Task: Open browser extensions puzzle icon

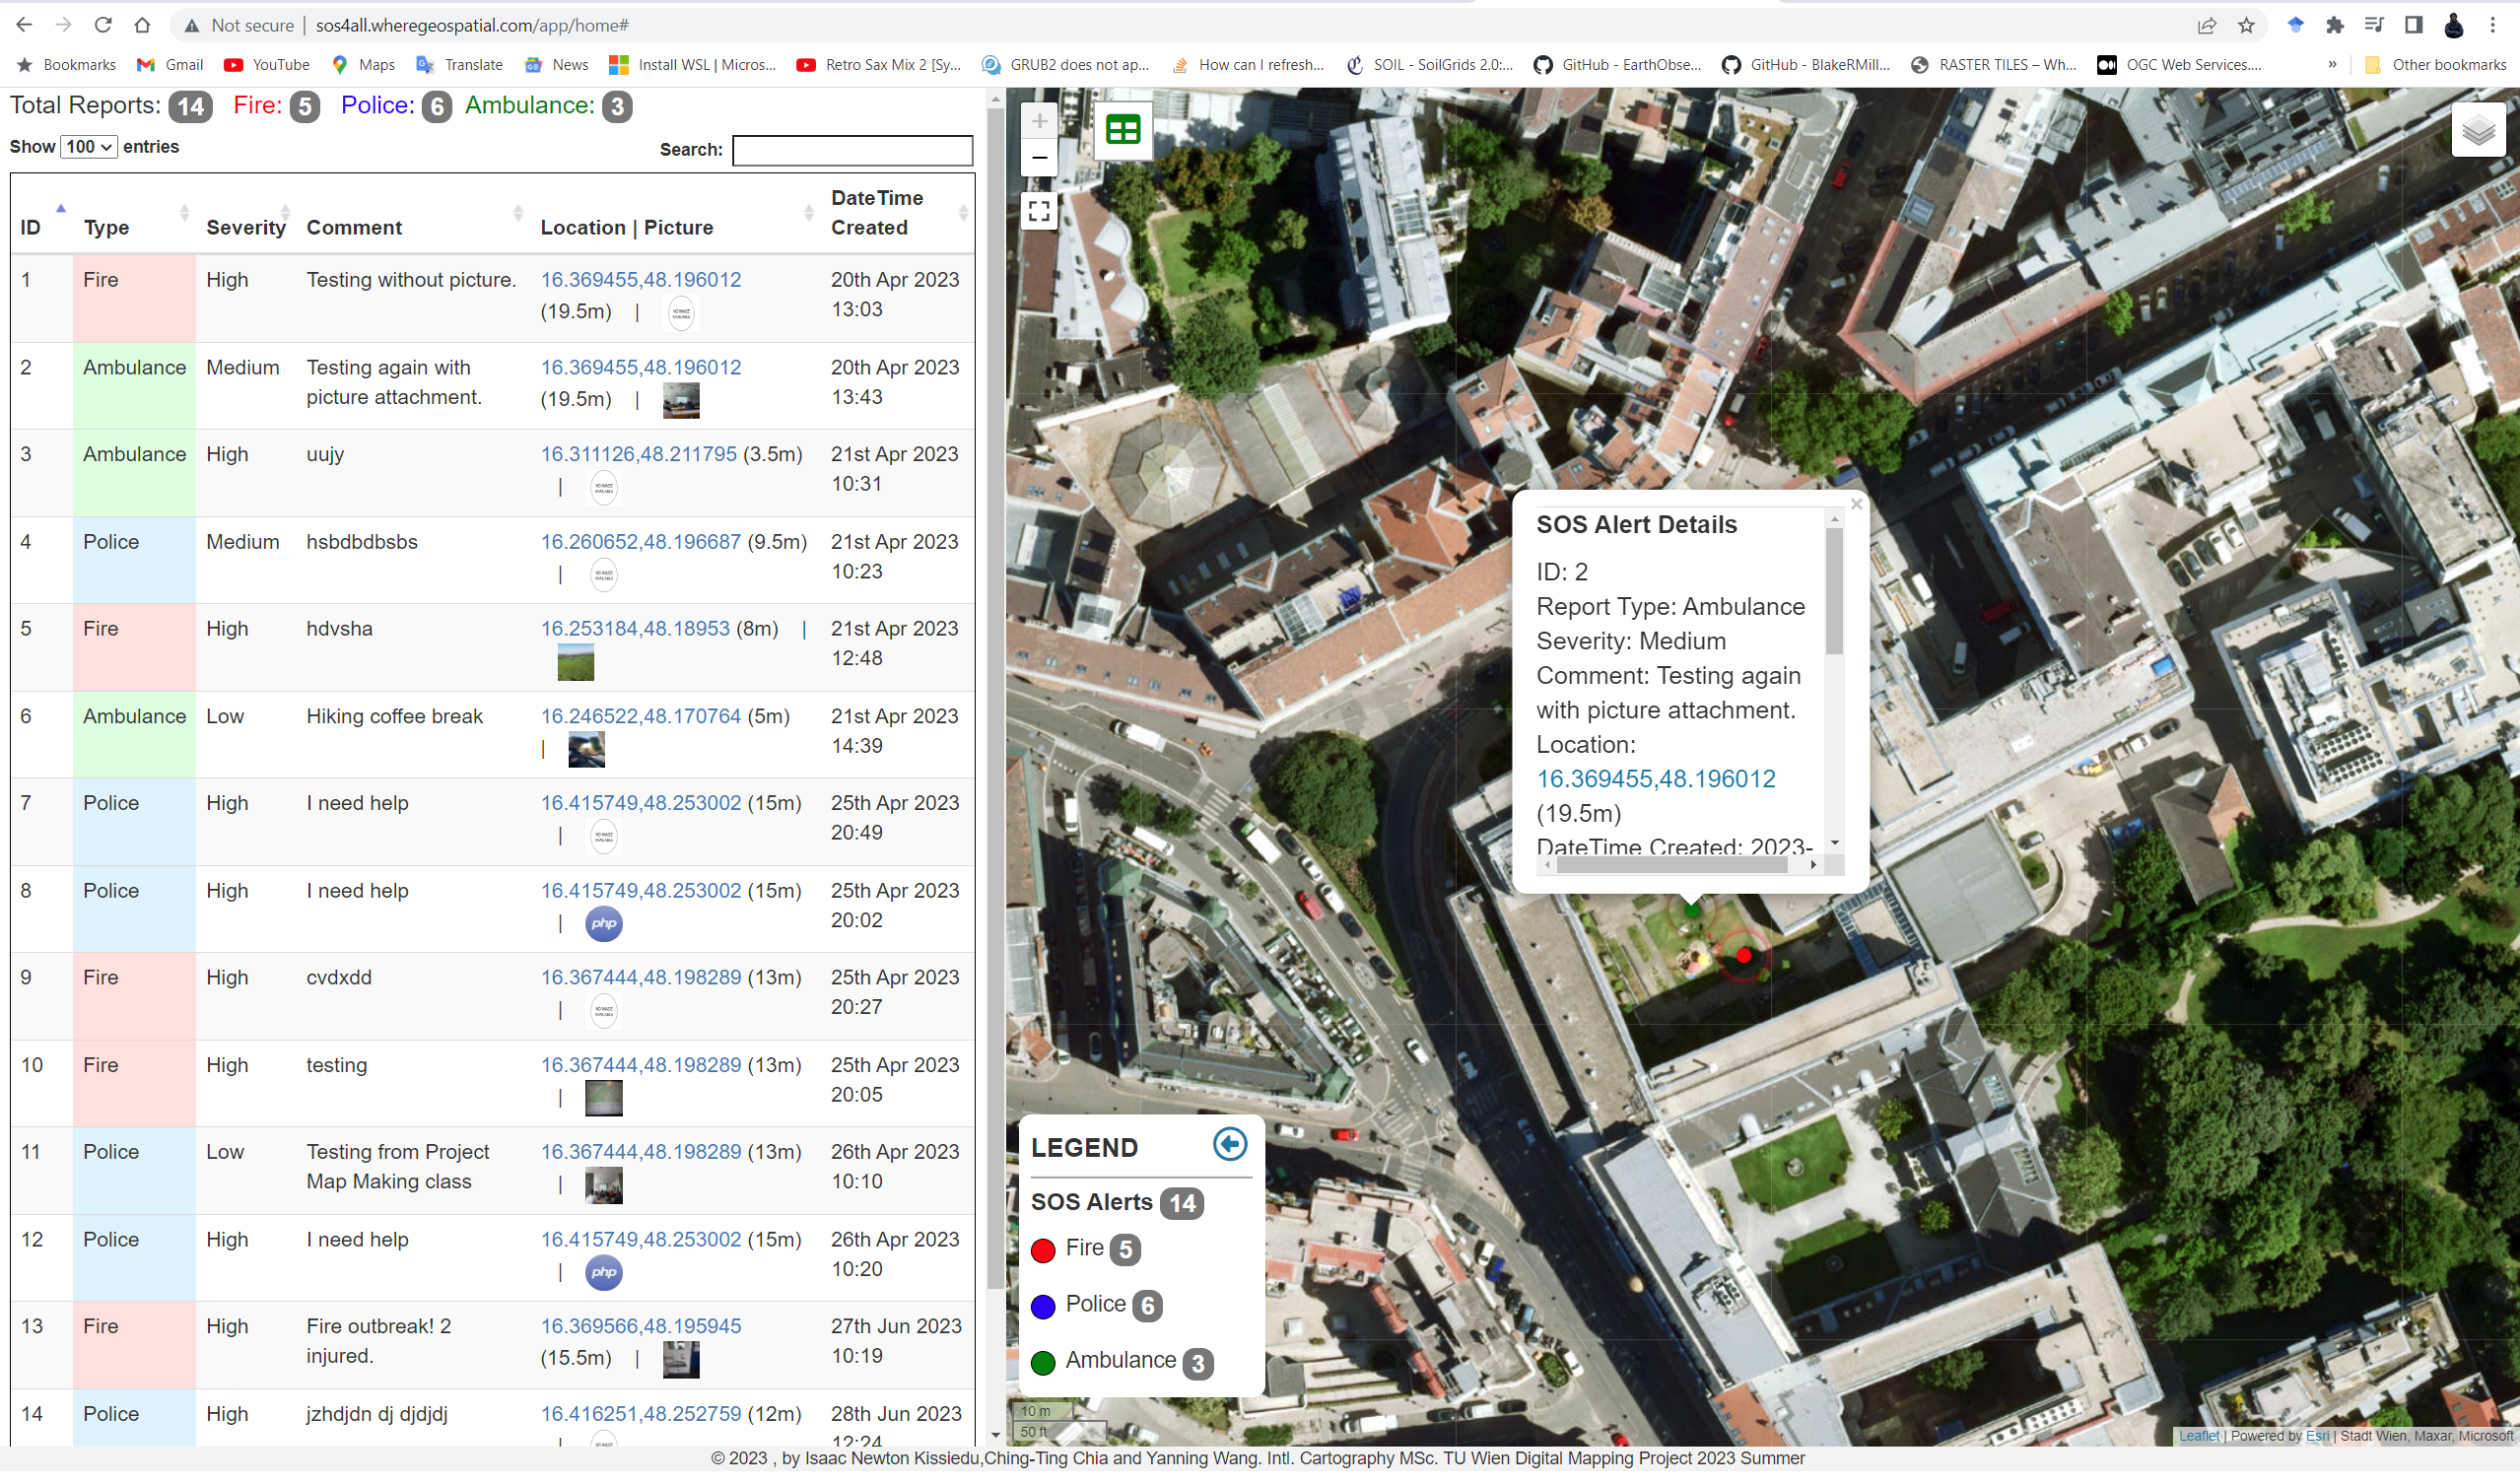Action: click(x=2335, y=25)
